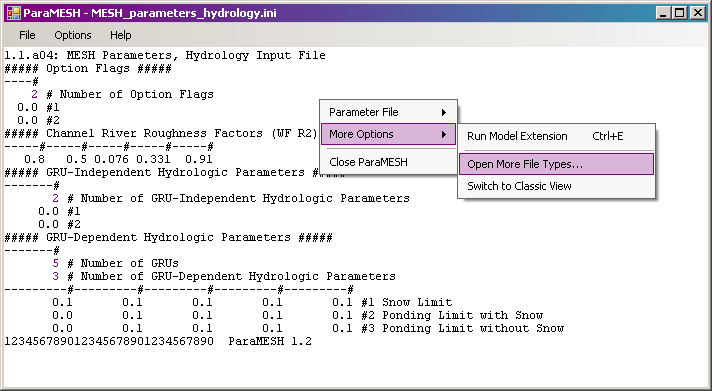
Task: Click the value 2 for GRU-Independent parameters count
Action: point(55,198)
